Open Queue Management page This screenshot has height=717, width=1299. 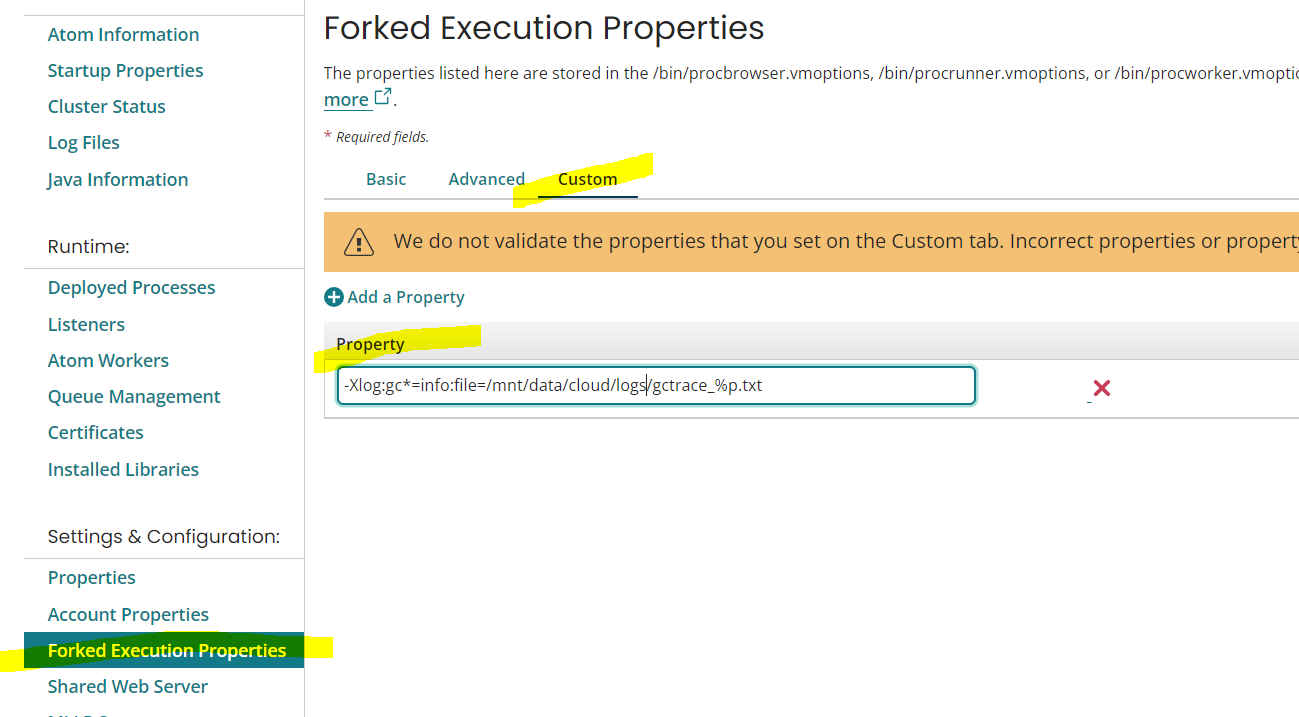[134, 396]
